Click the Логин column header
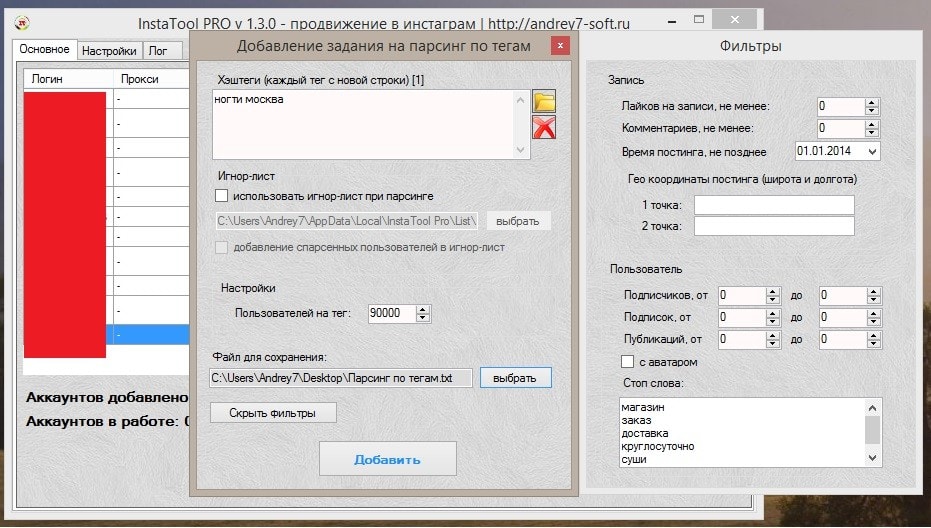 click(x=68, y=79)
